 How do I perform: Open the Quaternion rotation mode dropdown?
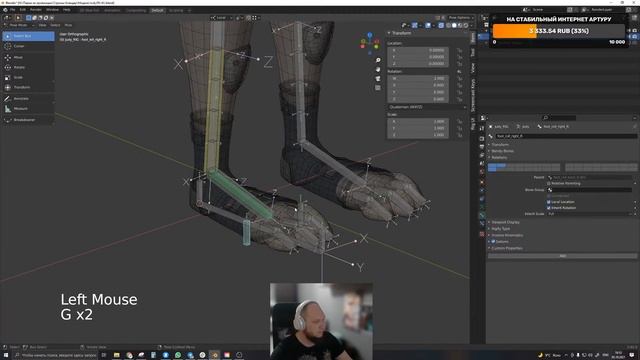click(x=427, y=107)
